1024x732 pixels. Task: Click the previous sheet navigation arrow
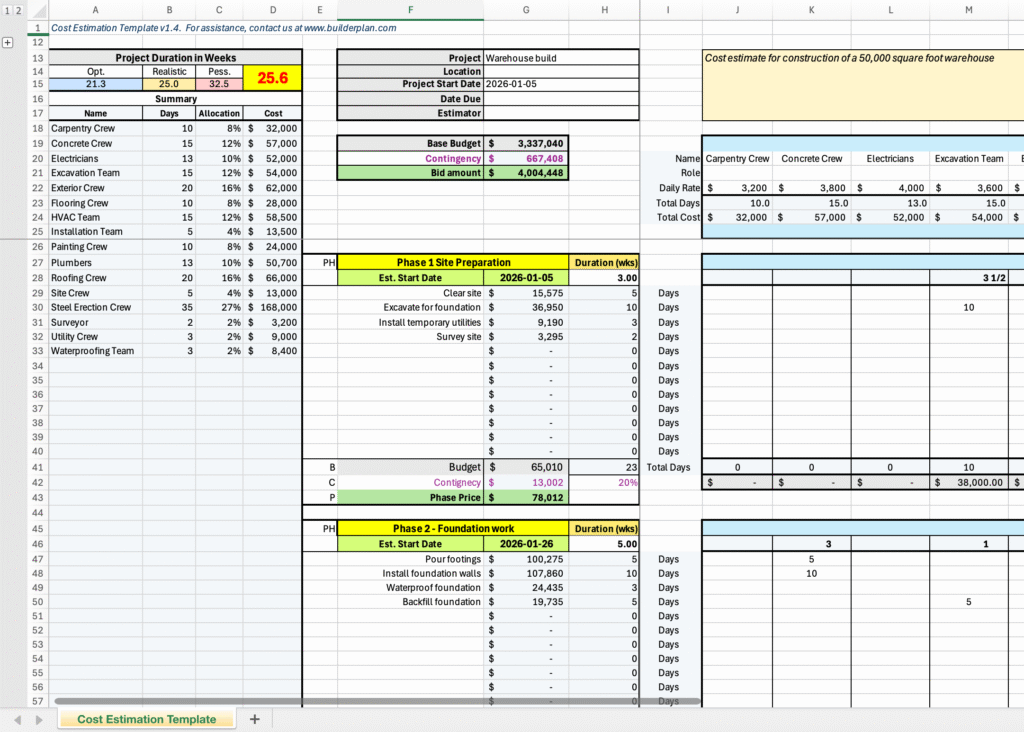(17, 719)
